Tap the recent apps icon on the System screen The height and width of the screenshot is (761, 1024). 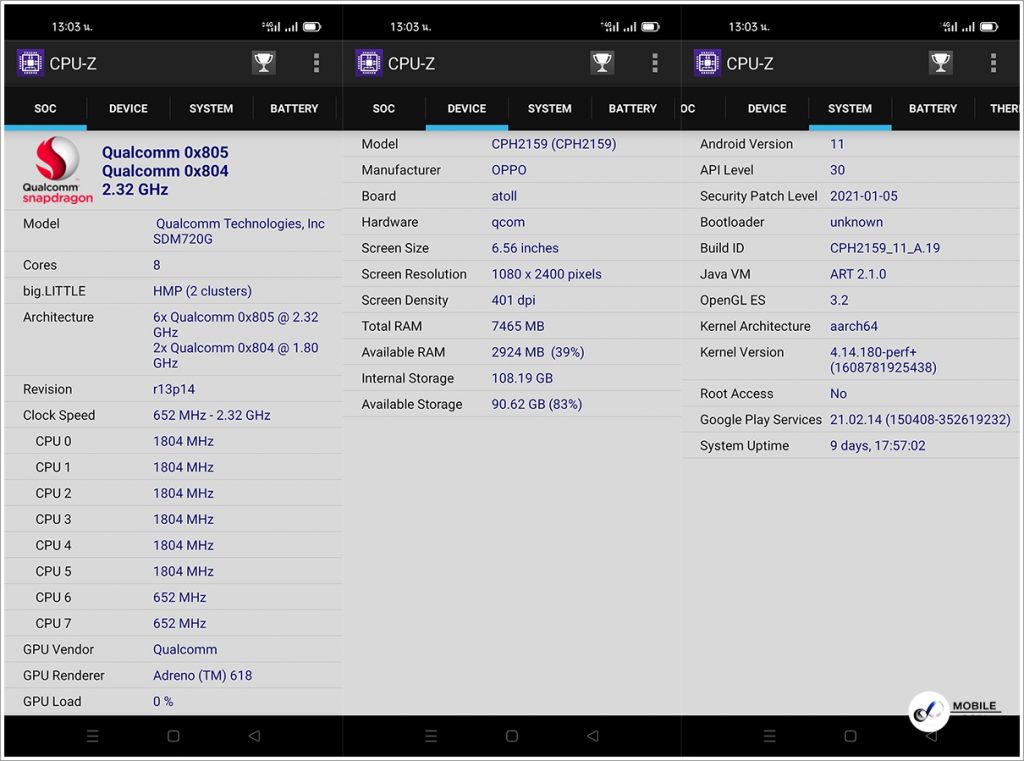770,736
